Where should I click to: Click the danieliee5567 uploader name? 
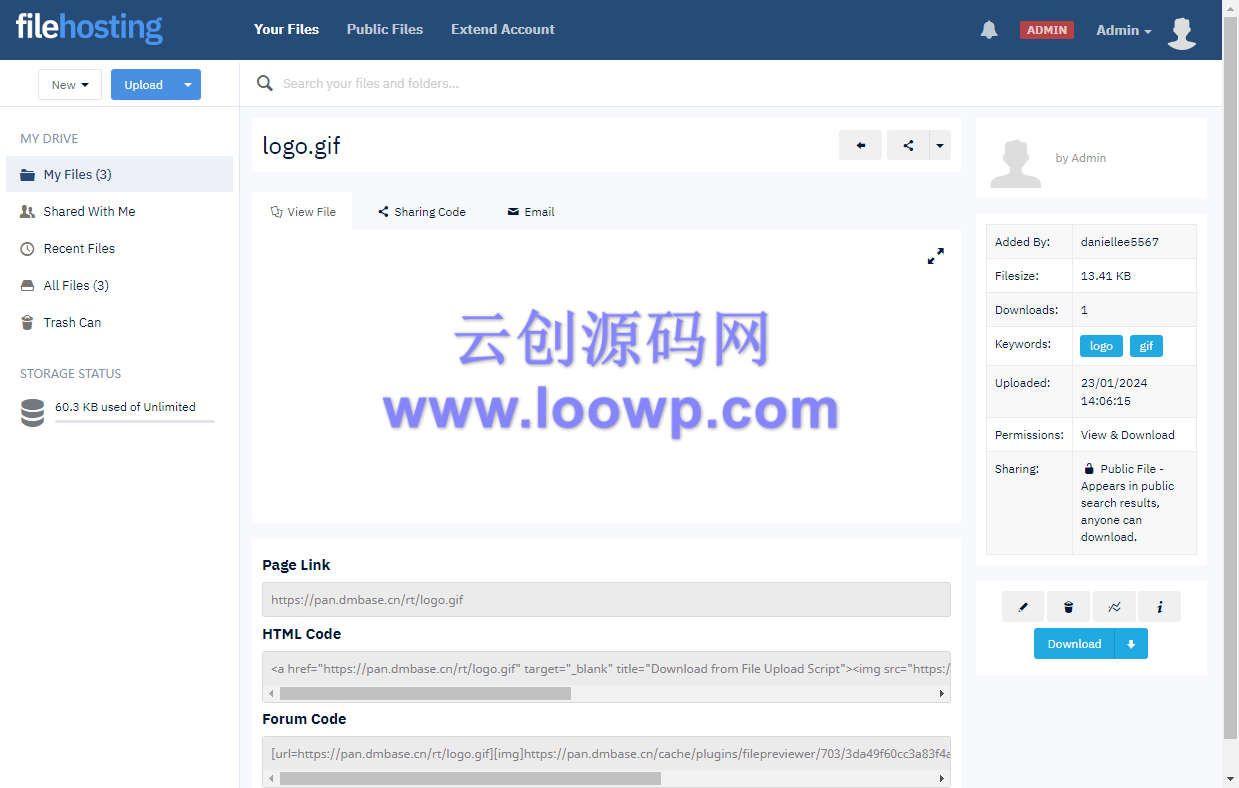pos(1119,242)
